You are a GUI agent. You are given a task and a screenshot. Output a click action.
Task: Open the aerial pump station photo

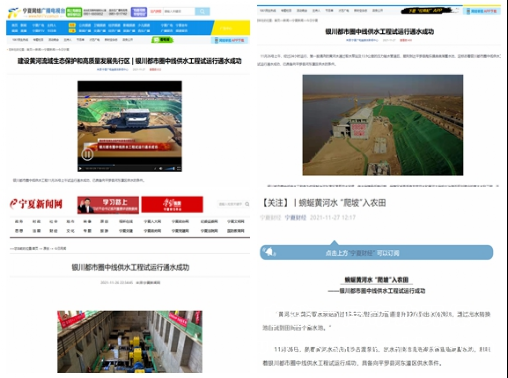click(383, 125)
